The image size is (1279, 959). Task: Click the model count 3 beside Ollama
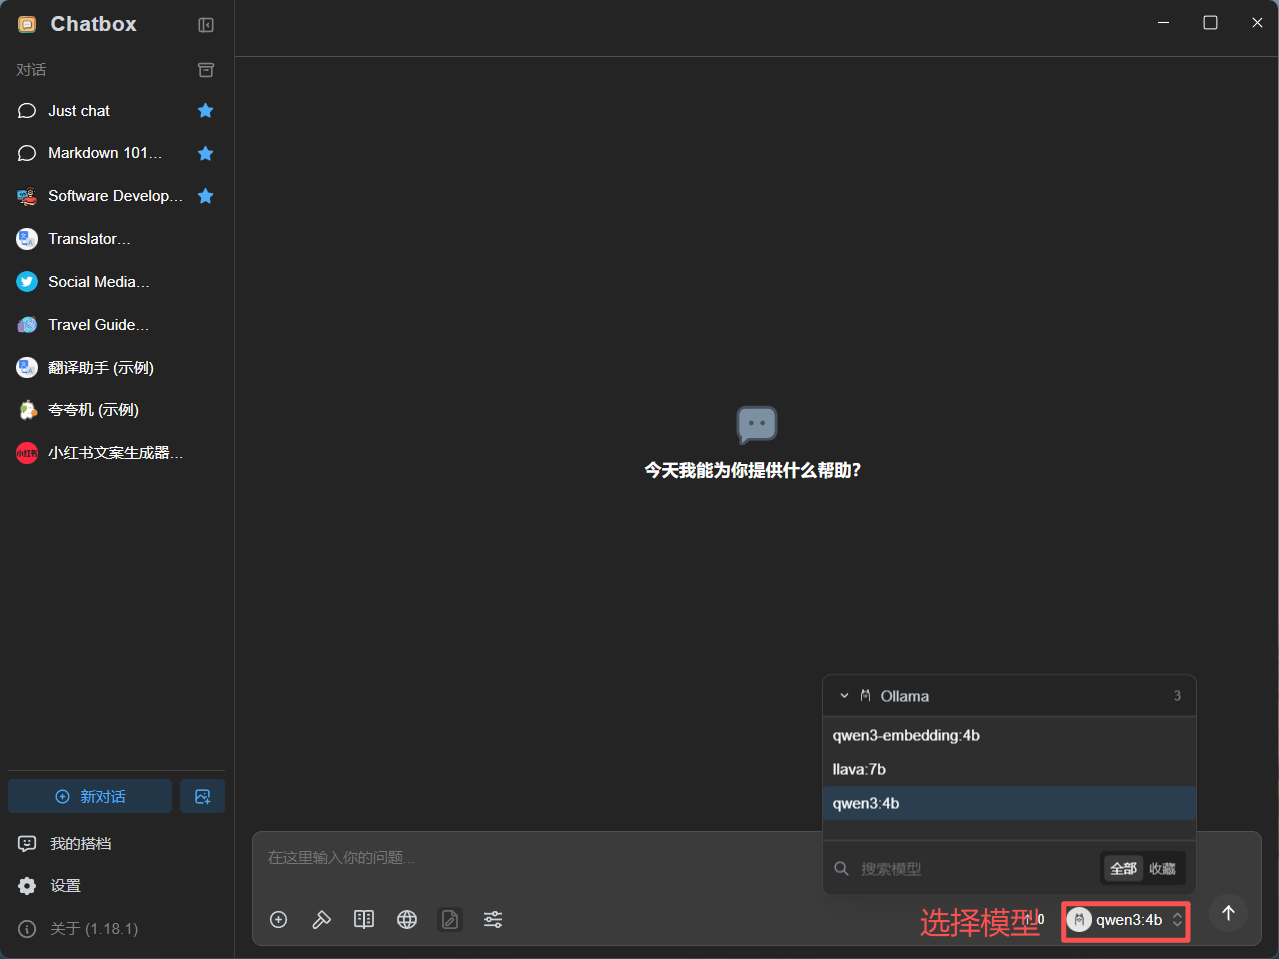pos(1177,696)
